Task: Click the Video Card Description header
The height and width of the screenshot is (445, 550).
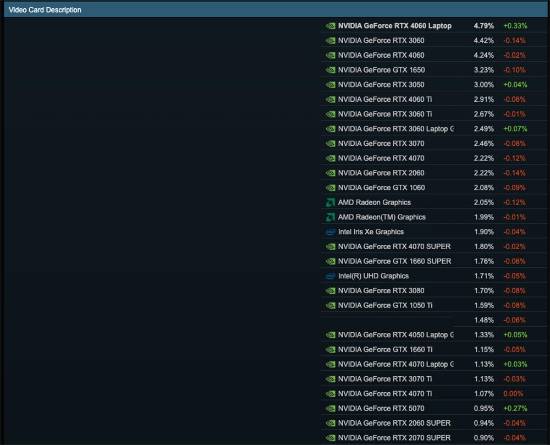Action: tap(45, 10)
